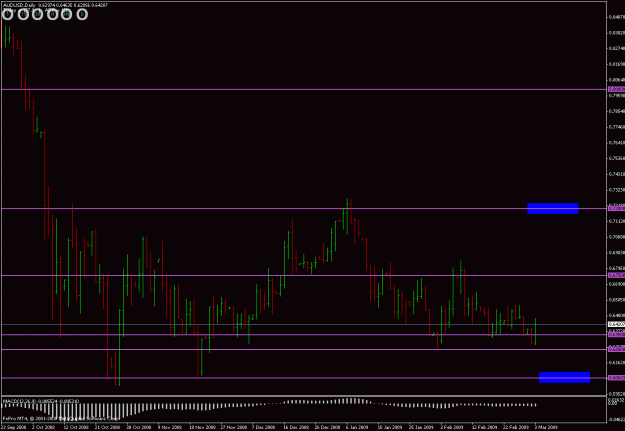
Task: Click the '28 Oct 2008' date label
Action: pyautogui.click(x=139, y=427)
